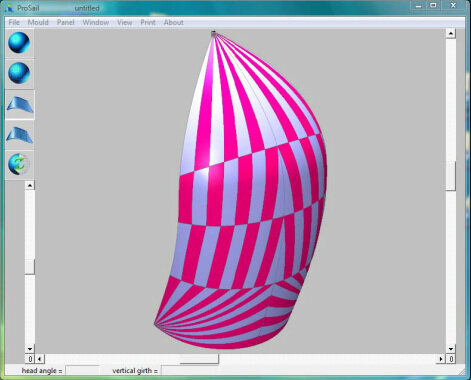Open the About menu

coord(173,22)
